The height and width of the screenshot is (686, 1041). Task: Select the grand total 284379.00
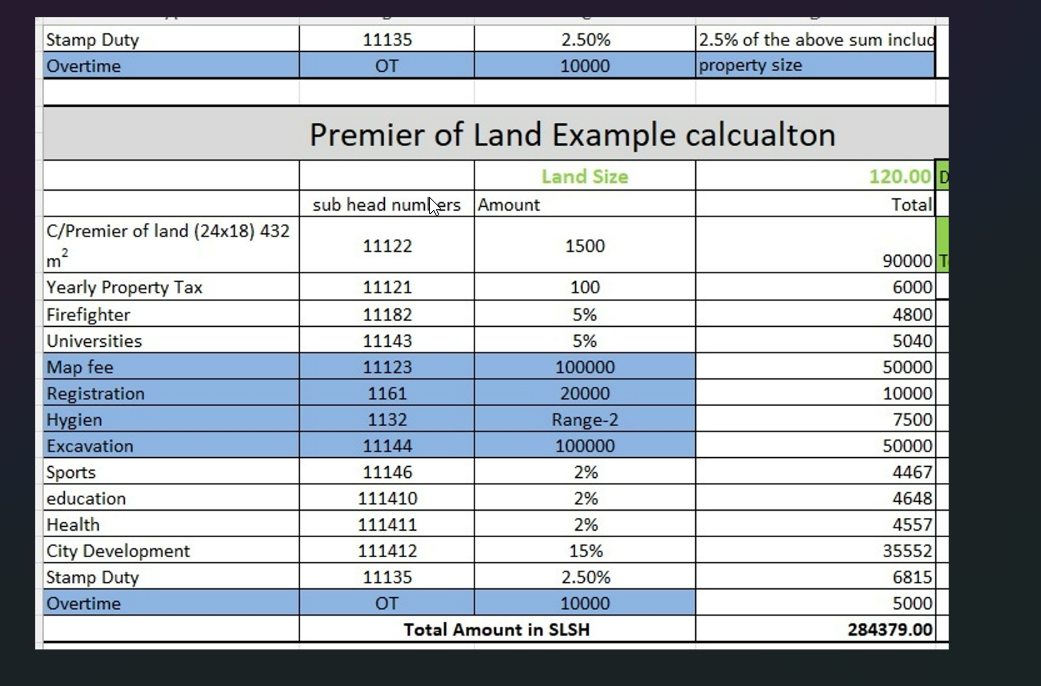815,630
